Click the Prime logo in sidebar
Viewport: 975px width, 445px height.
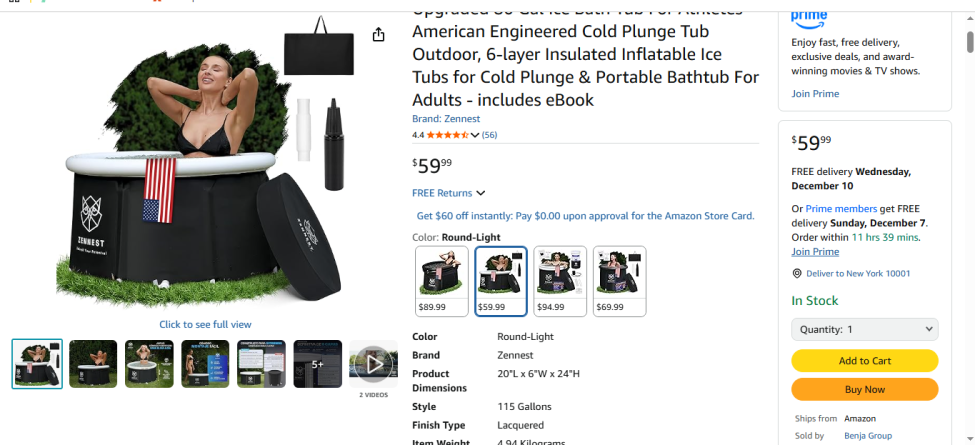(808, 17)
